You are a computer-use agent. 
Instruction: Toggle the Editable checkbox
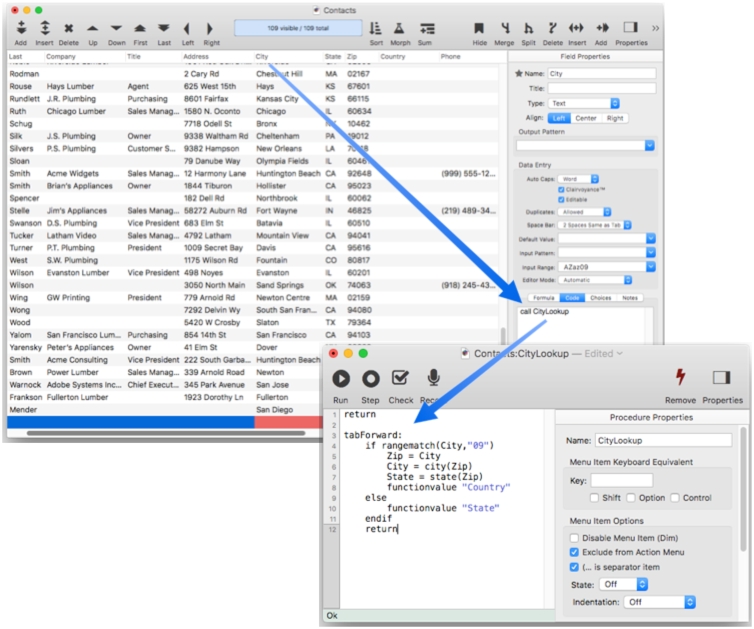(561, 200)
